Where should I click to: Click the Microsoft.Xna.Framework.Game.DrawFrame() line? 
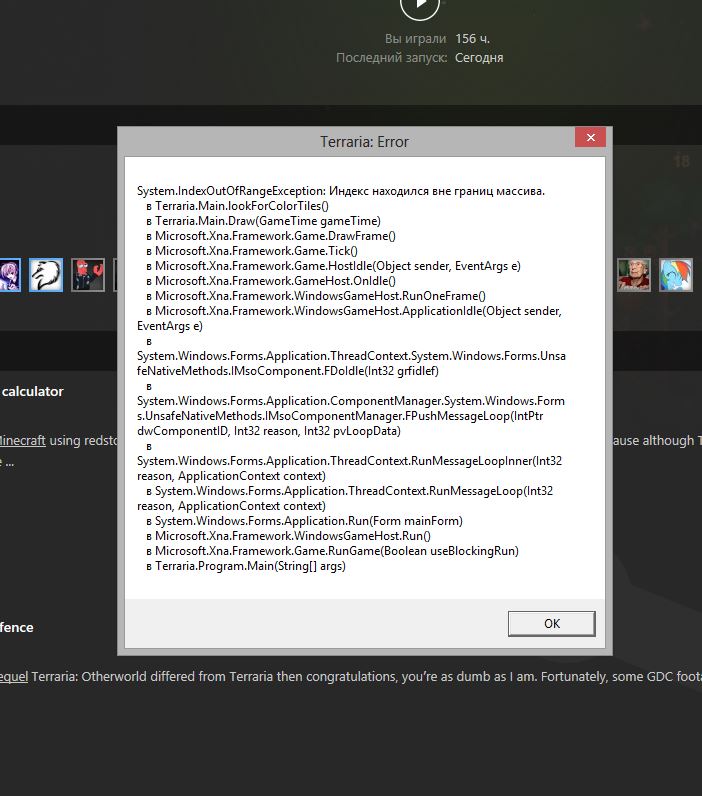tap(271, 236)
